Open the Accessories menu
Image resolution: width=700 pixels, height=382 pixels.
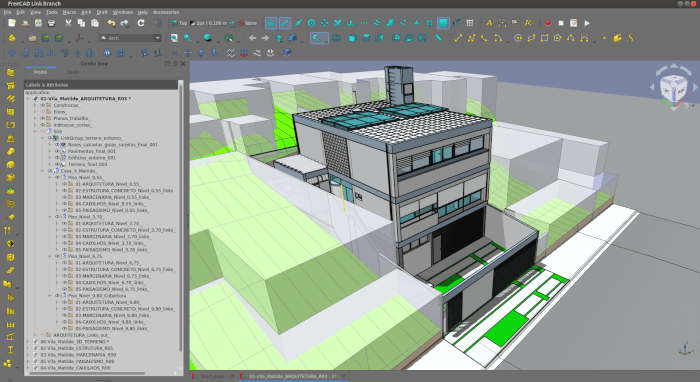pos(166,12)
